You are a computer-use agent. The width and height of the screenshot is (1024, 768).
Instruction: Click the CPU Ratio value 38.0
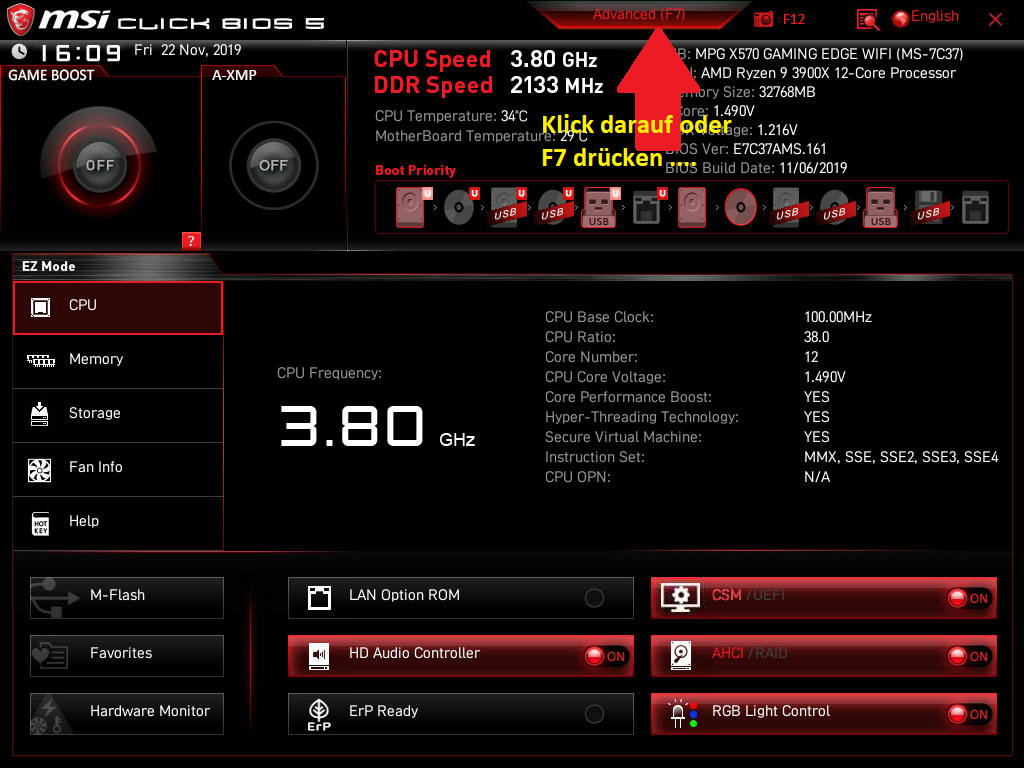816,337
